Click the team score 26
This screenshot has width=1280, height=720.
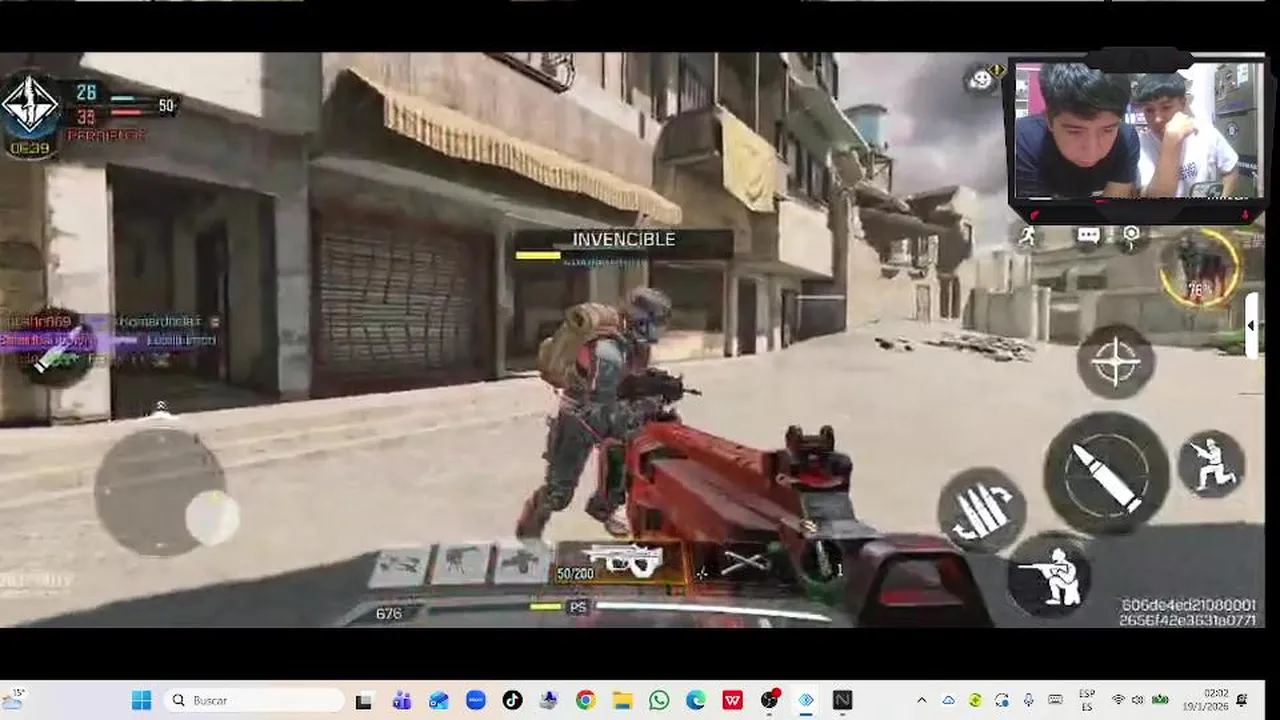86,92
